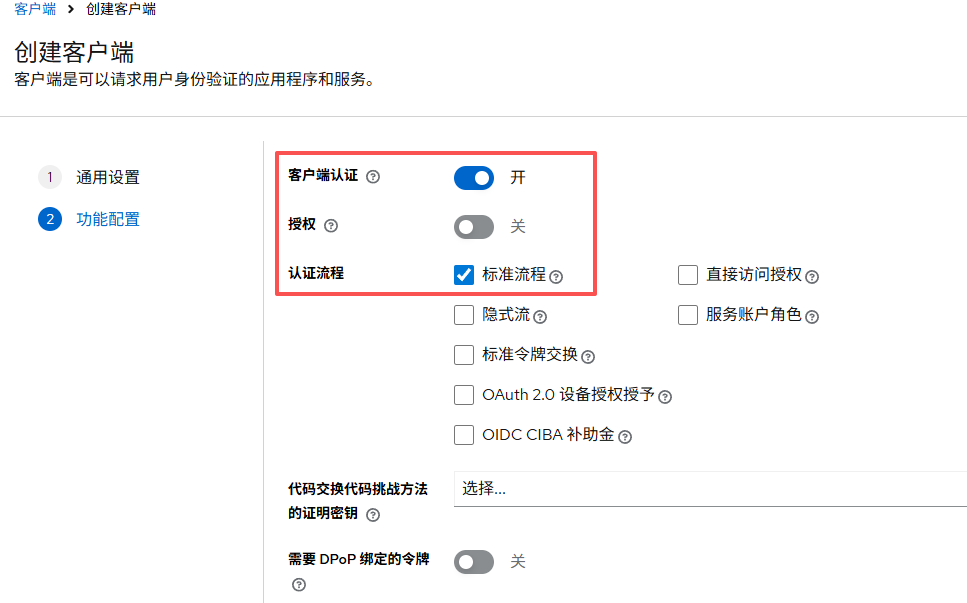Show help for 需要 DPoP 绑定的令牌
Image resolution: width=967 pixels, height=603 pixels.
pyautogui.click(x=298, y=584)
